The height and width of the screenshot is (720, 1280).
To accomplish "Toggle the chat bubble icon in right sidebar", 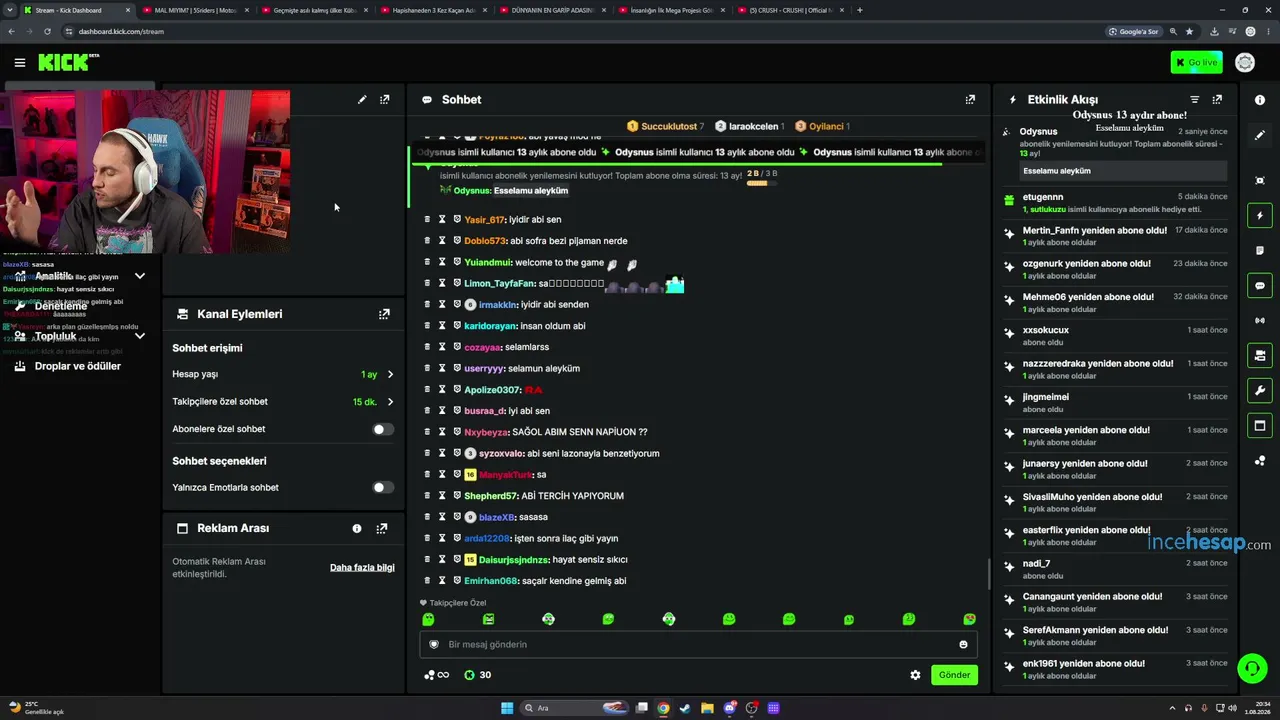I will 1260,286.
